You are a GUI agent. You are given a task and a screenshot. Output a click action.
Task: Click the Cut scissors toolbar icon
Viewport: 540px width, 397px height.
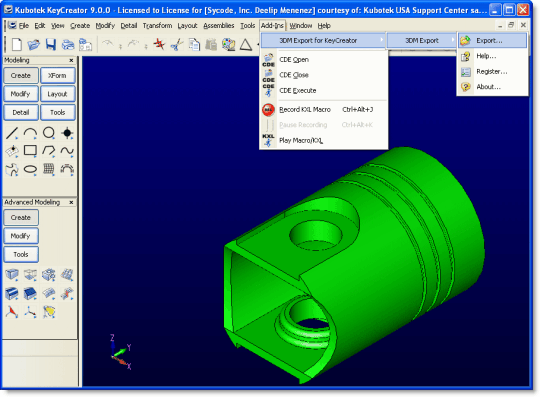177,45
